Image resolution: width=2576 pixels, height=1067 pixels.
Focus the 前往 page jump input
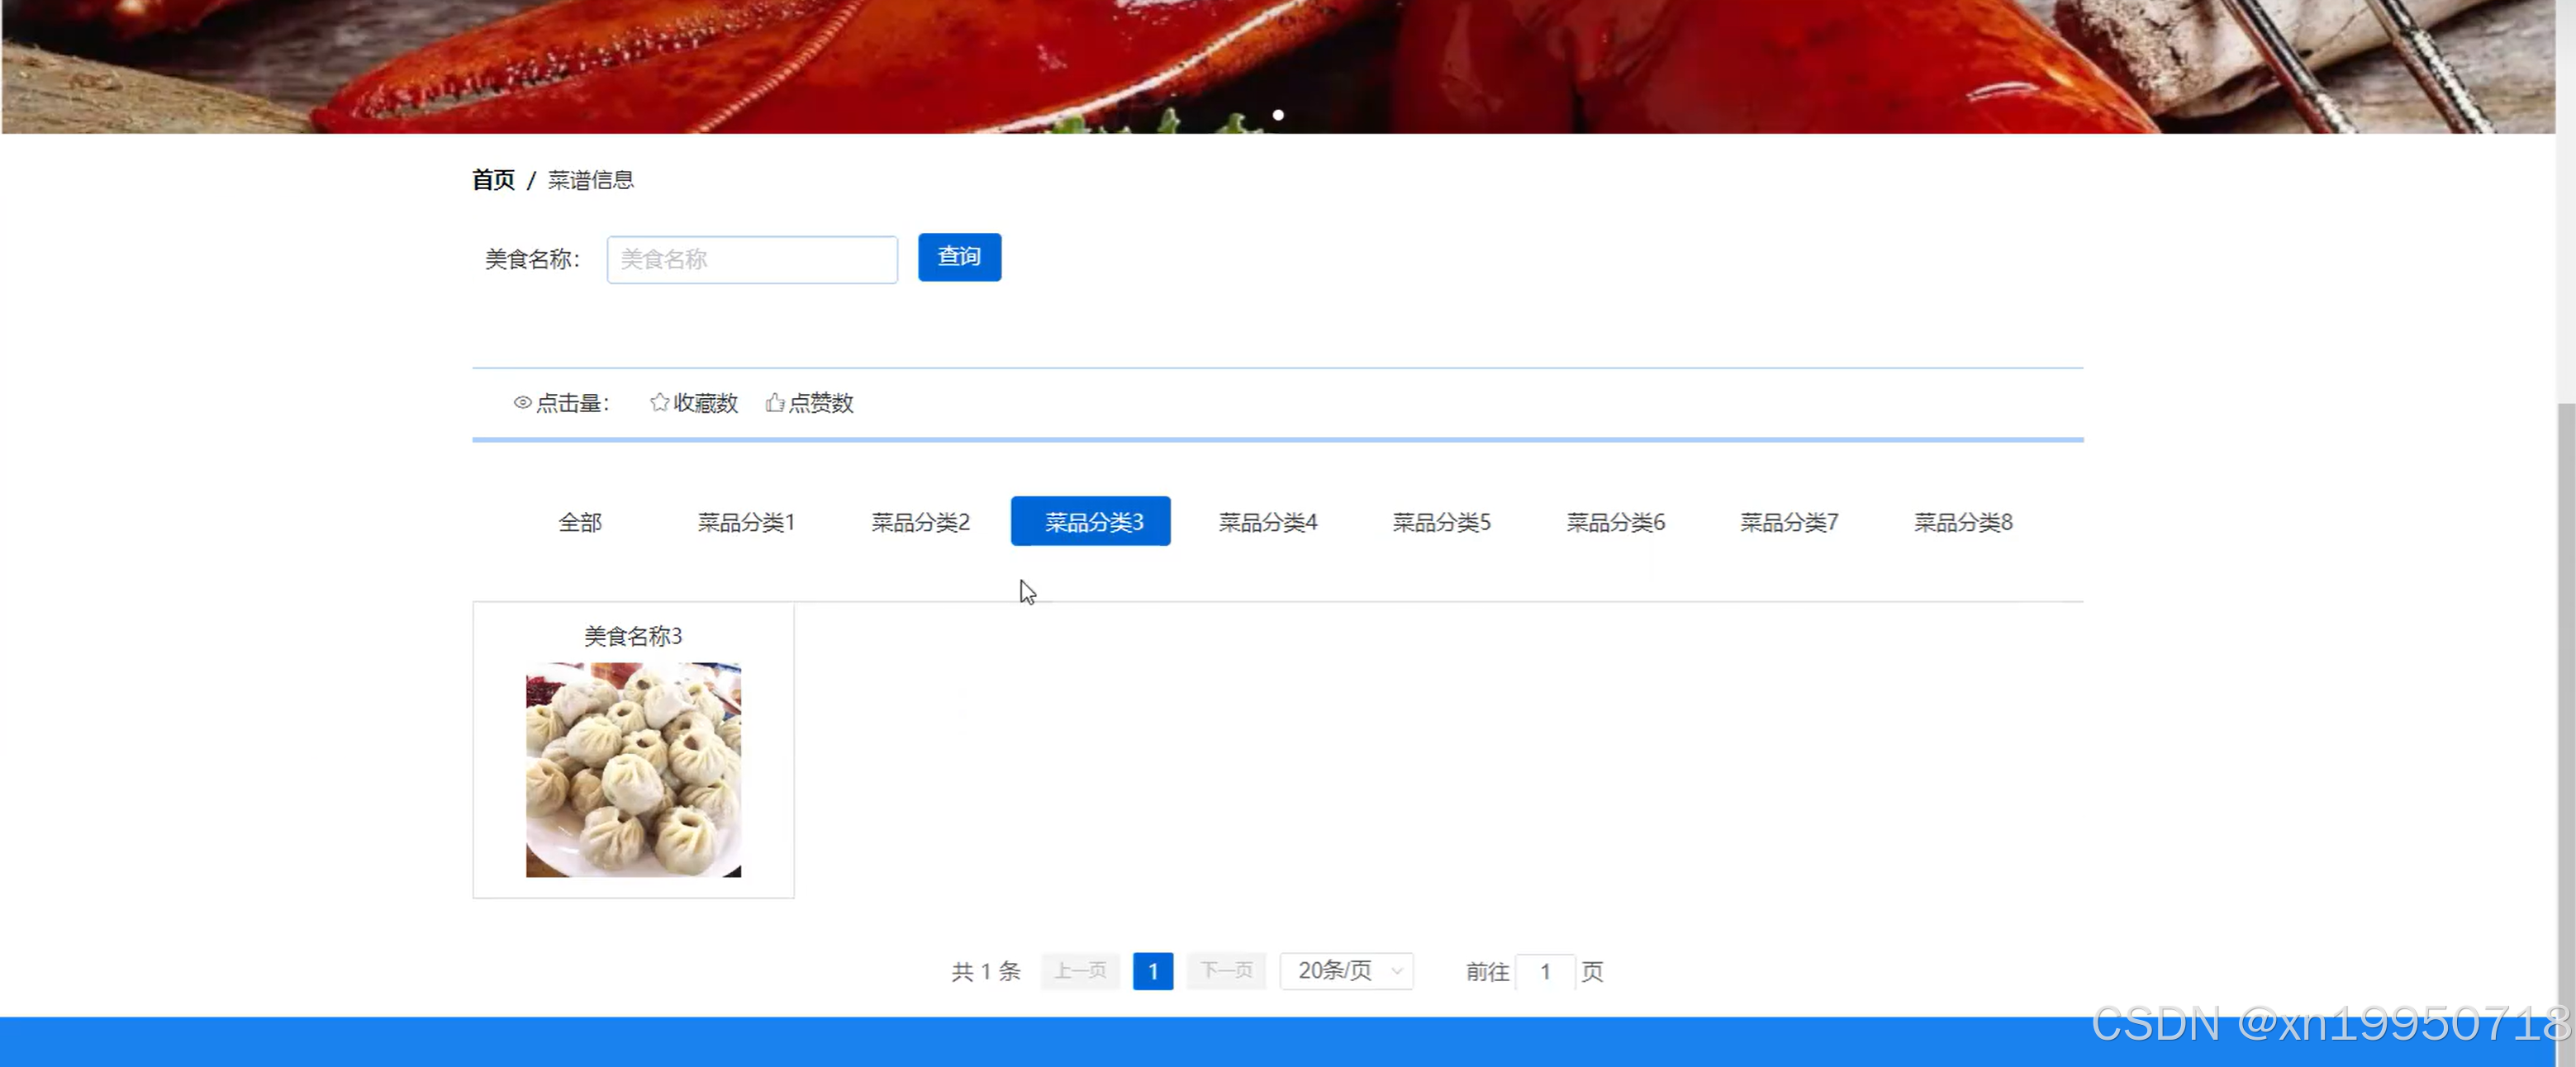pyautogui.click(x=1545, y=972)
